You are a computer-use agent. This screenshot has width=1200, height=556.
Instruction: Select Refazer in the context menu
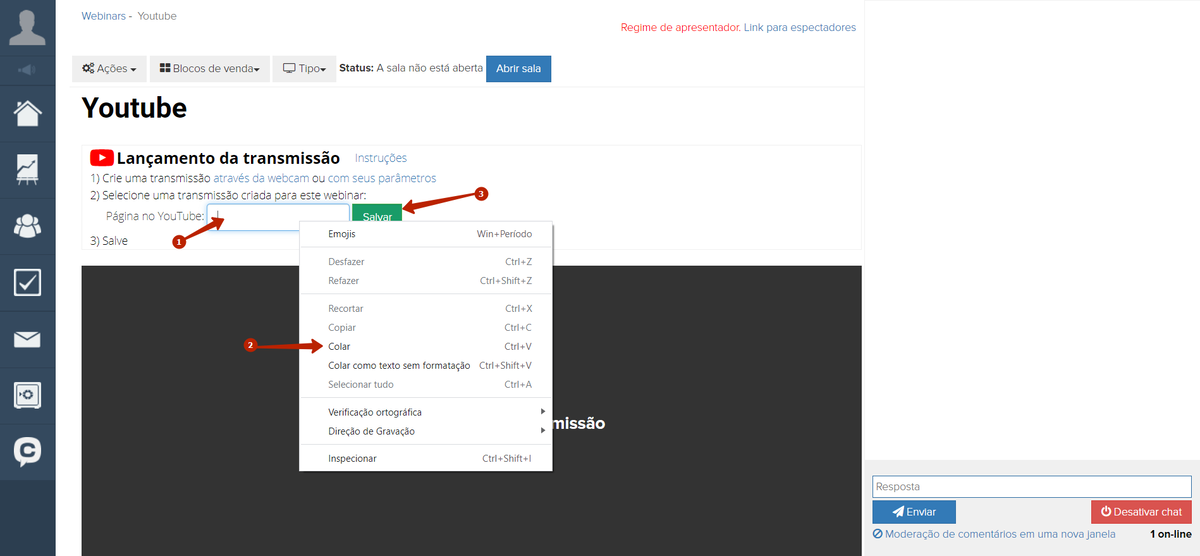point(426,281)
